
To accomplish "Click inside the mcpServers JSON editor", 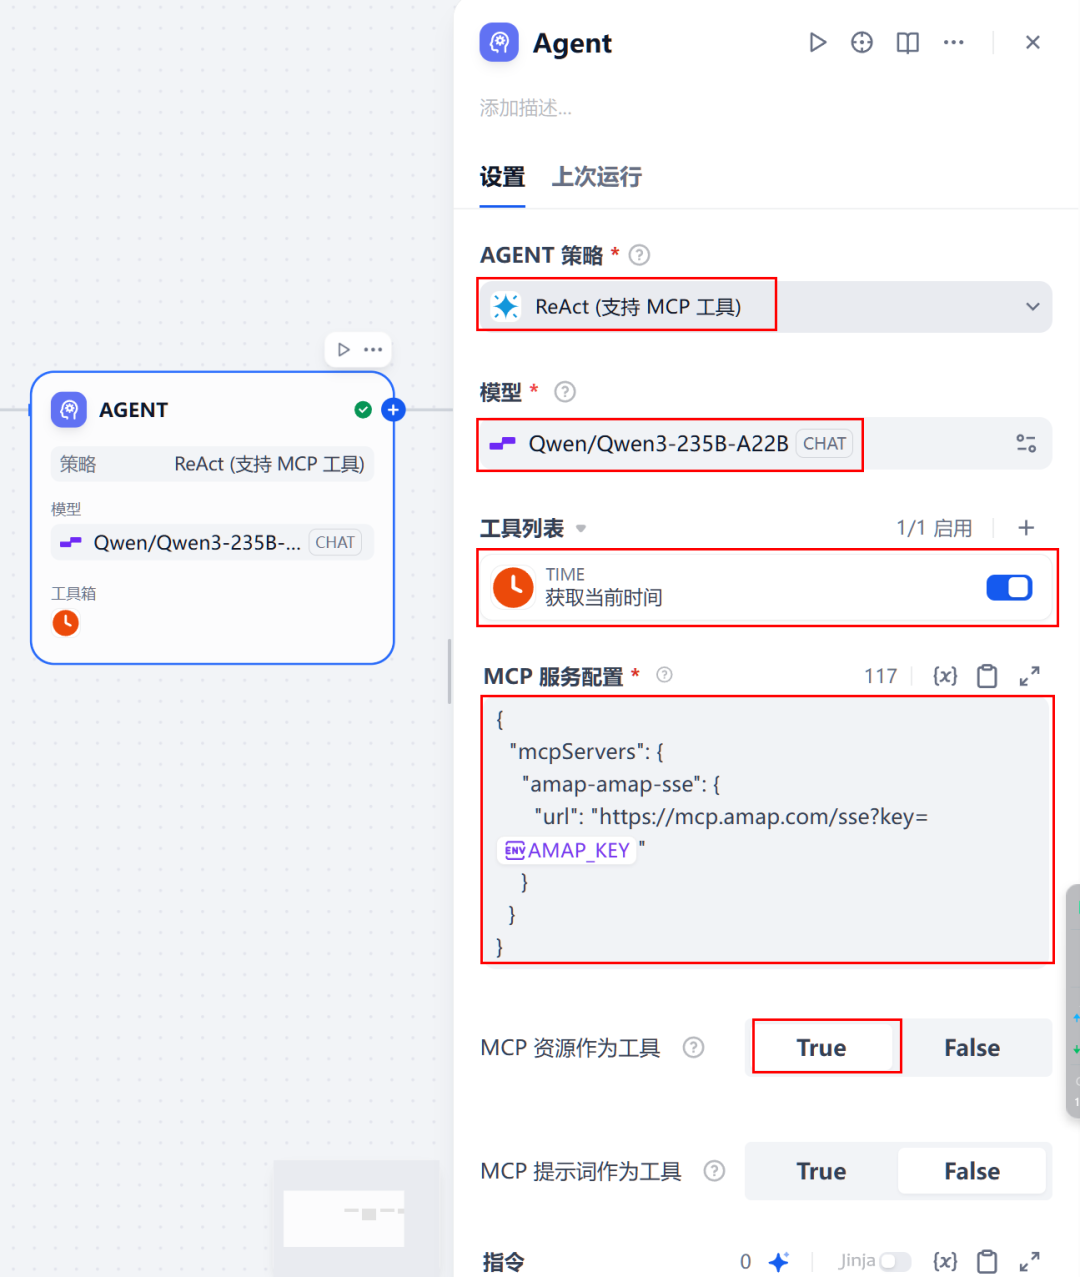I will click(767, 830).
